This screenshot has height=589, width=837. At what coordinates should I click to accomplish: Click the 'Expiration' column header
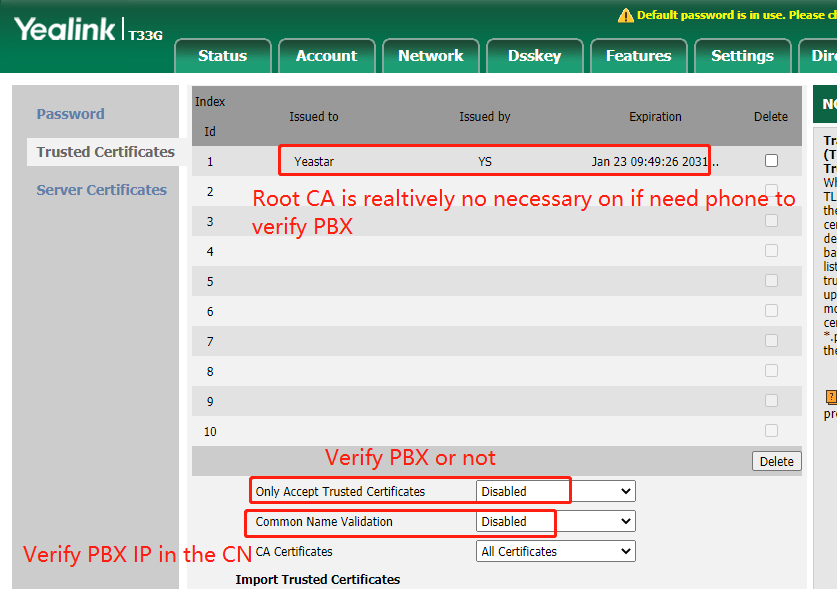click(x=655, y=116)
